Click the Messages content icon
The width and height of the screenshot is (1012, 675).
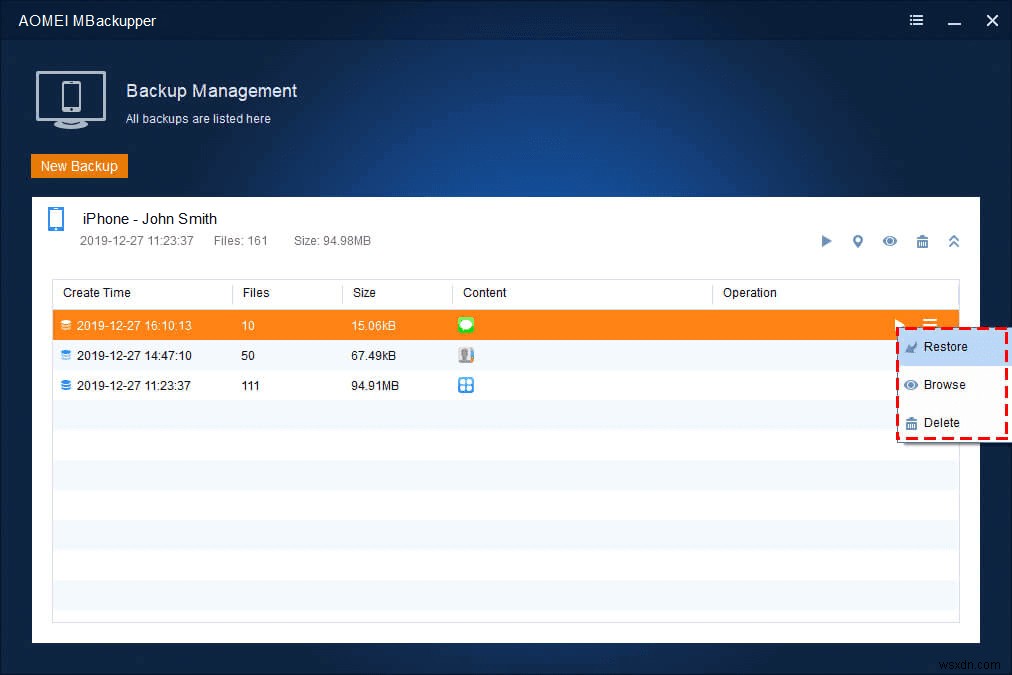point(465,325)
